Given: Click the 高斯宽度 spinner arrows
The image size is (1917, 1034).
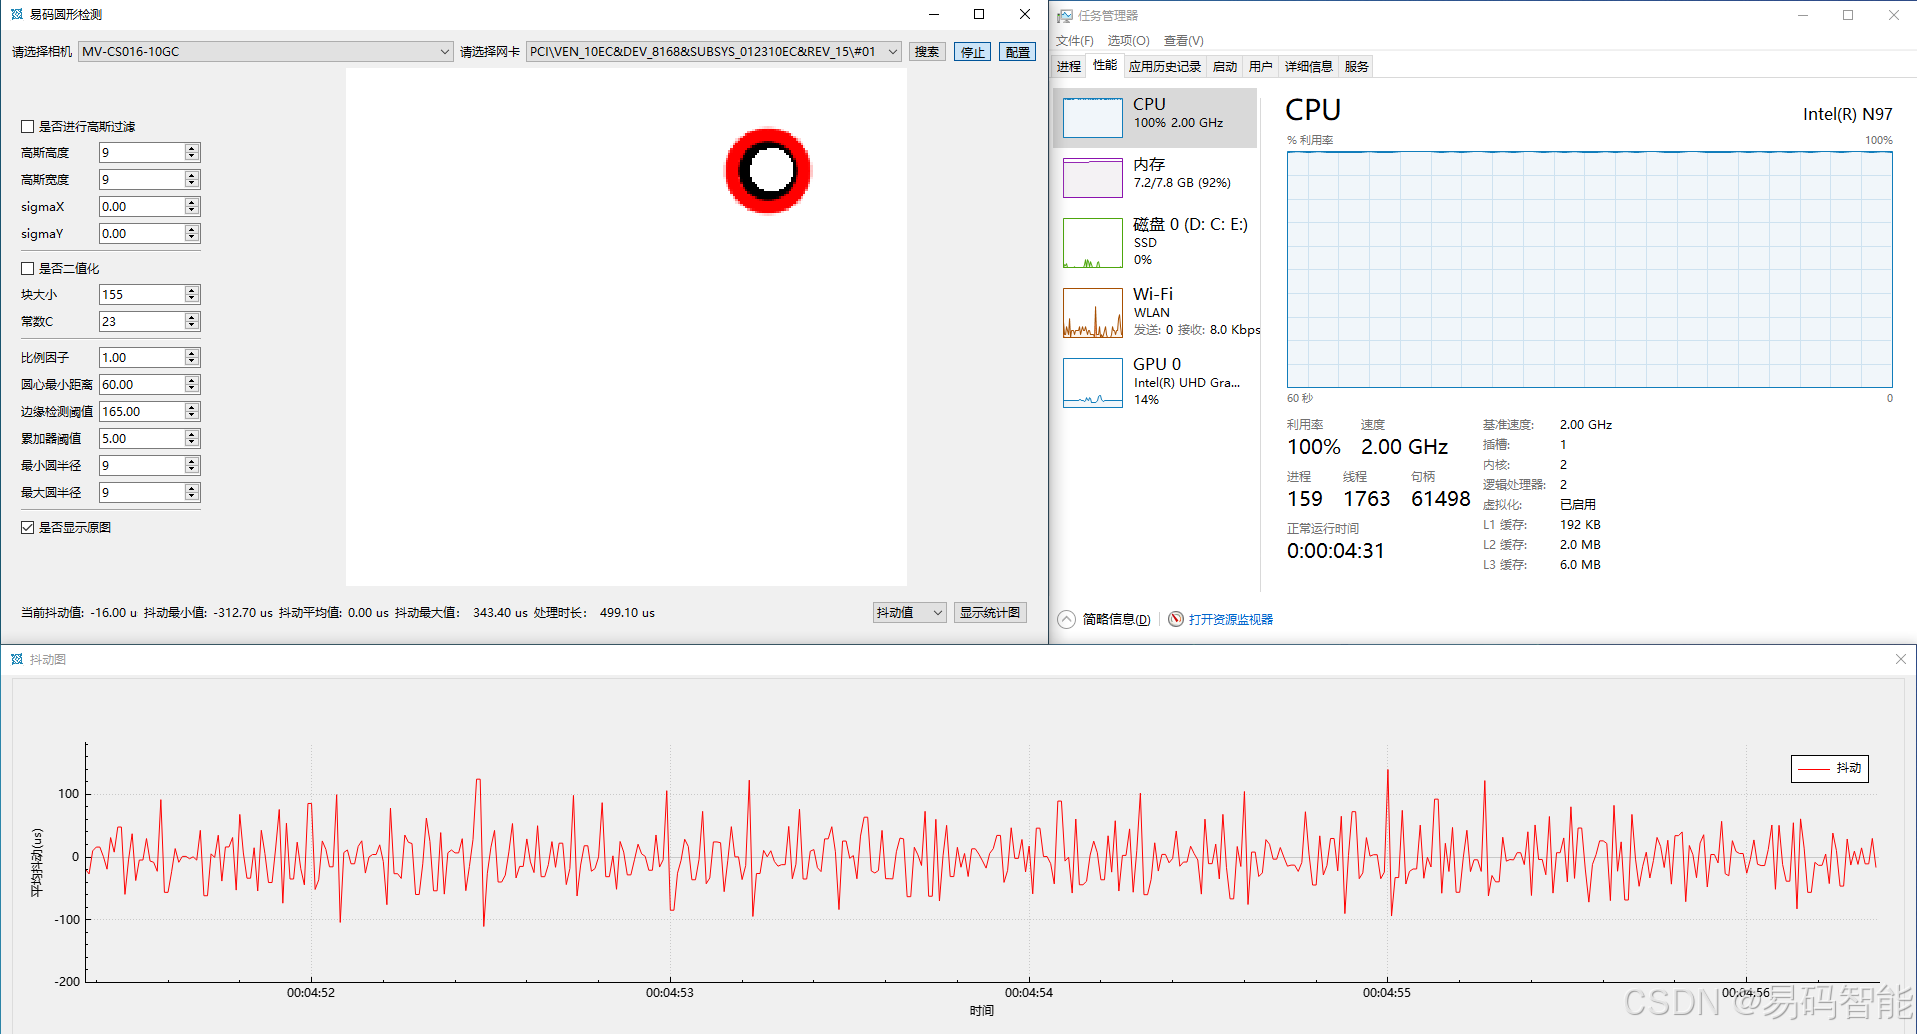Looking at the screenshot, I should click(x=191, y=179).
